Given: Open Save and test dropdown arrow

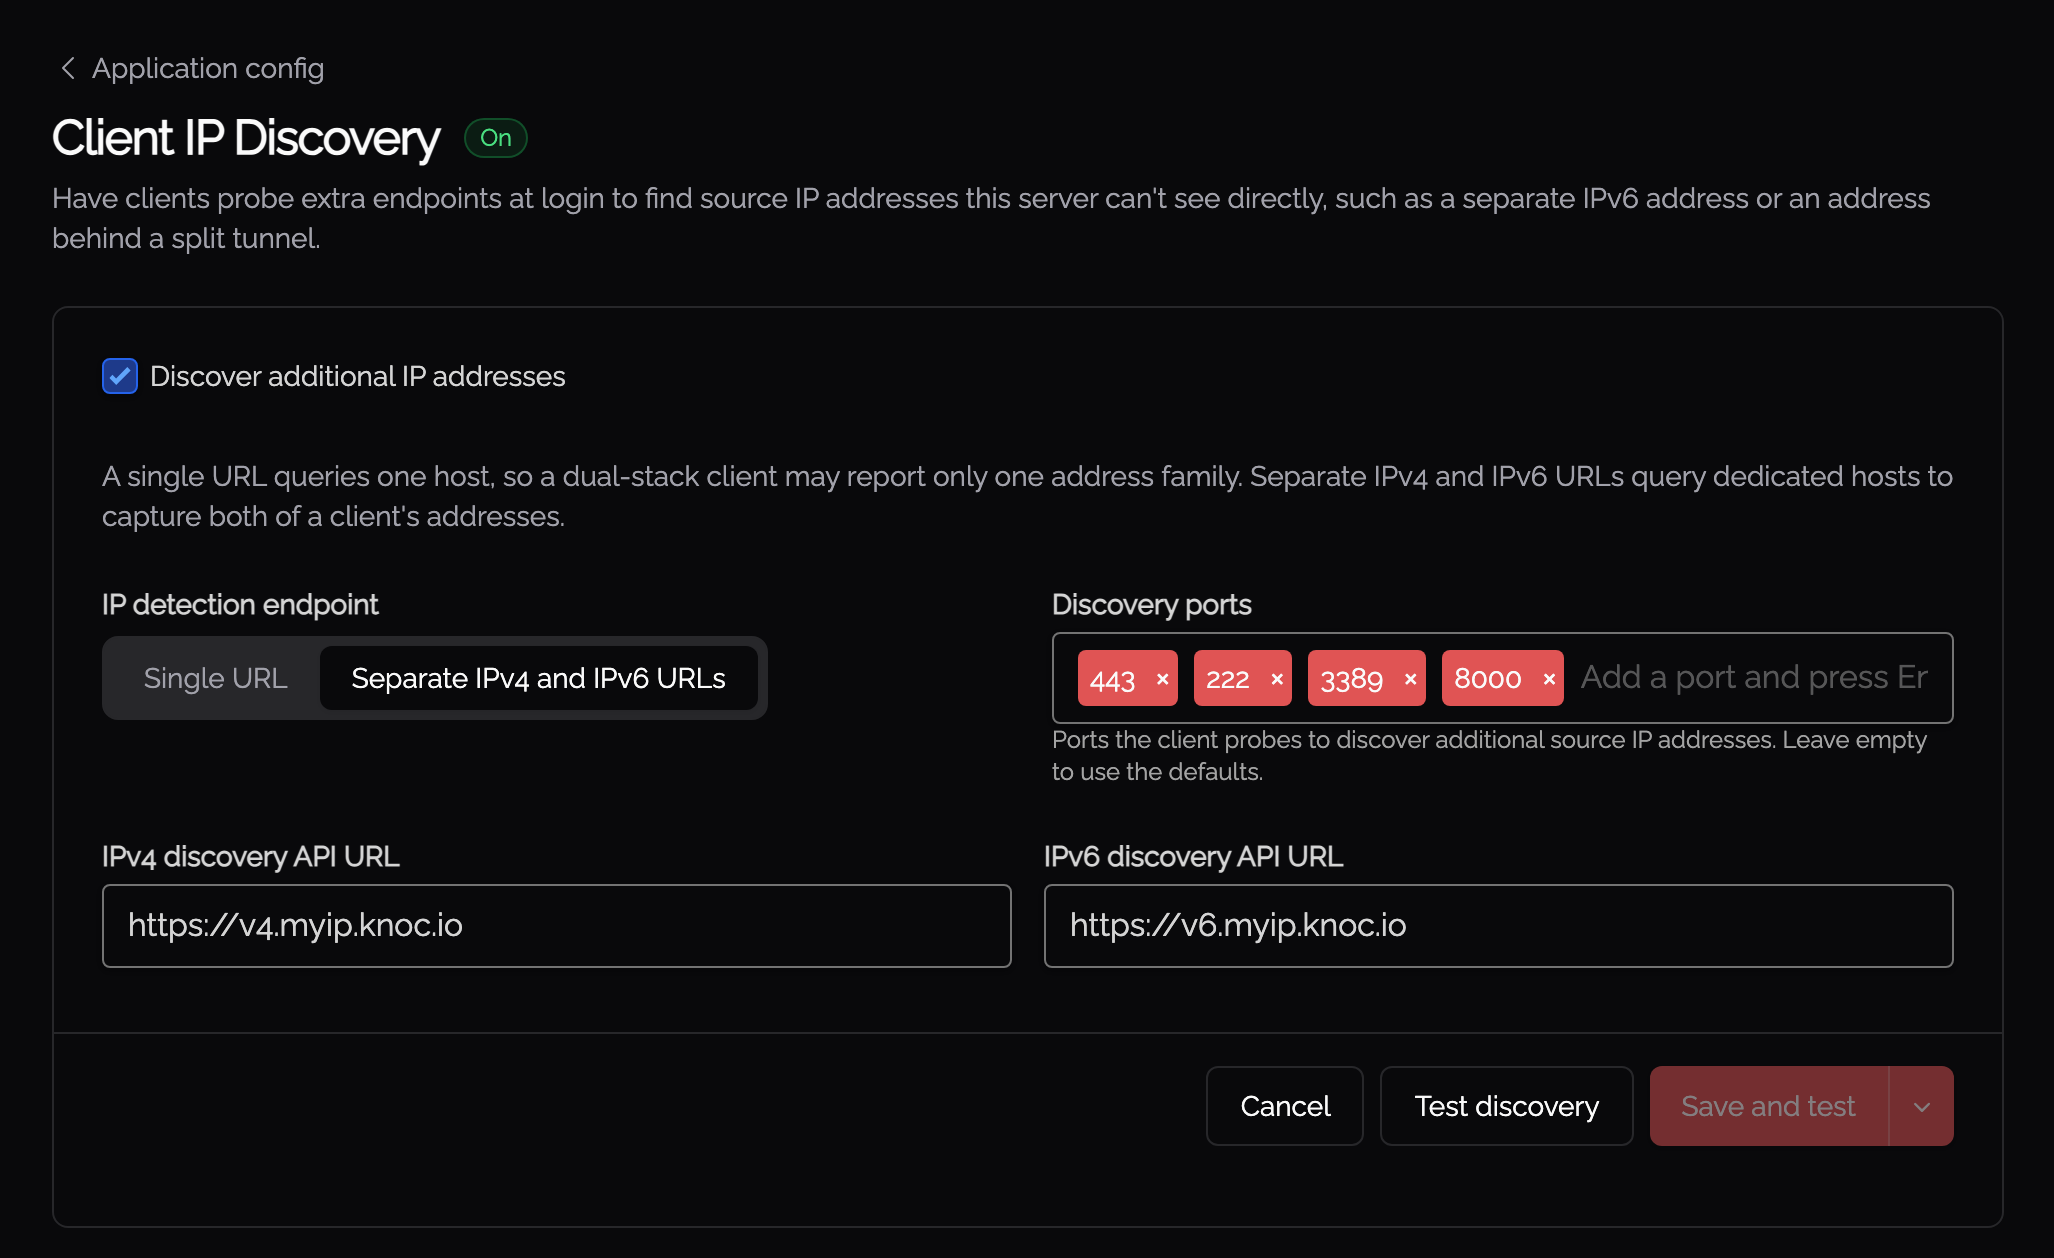Looking at the screenshot, I should coord(1921,1106).
